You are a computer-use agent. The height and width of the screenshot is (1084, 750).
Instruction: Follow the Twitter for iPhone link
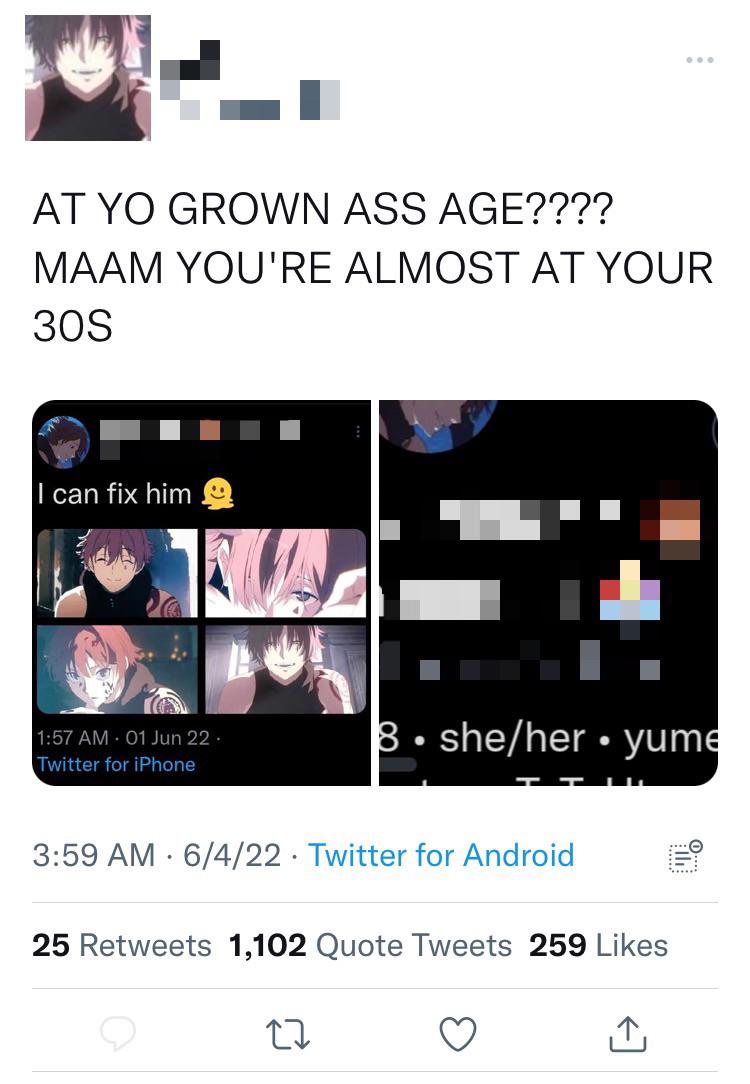(116, 765)
